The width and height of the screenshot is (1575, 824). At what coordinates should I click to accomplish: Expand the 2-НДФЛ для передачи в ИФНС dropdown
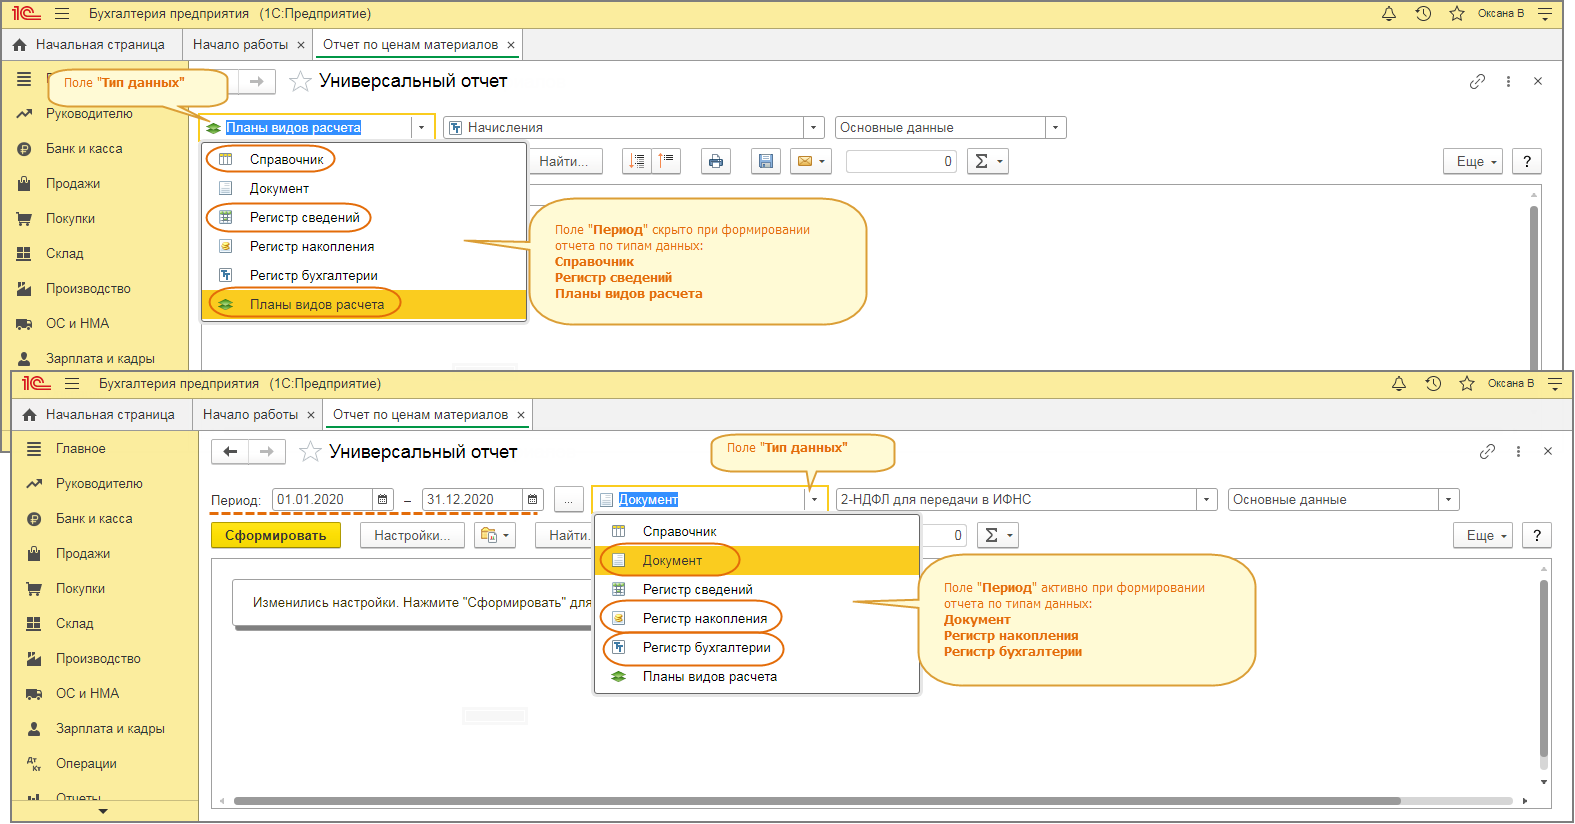[x=1207, y=500]
